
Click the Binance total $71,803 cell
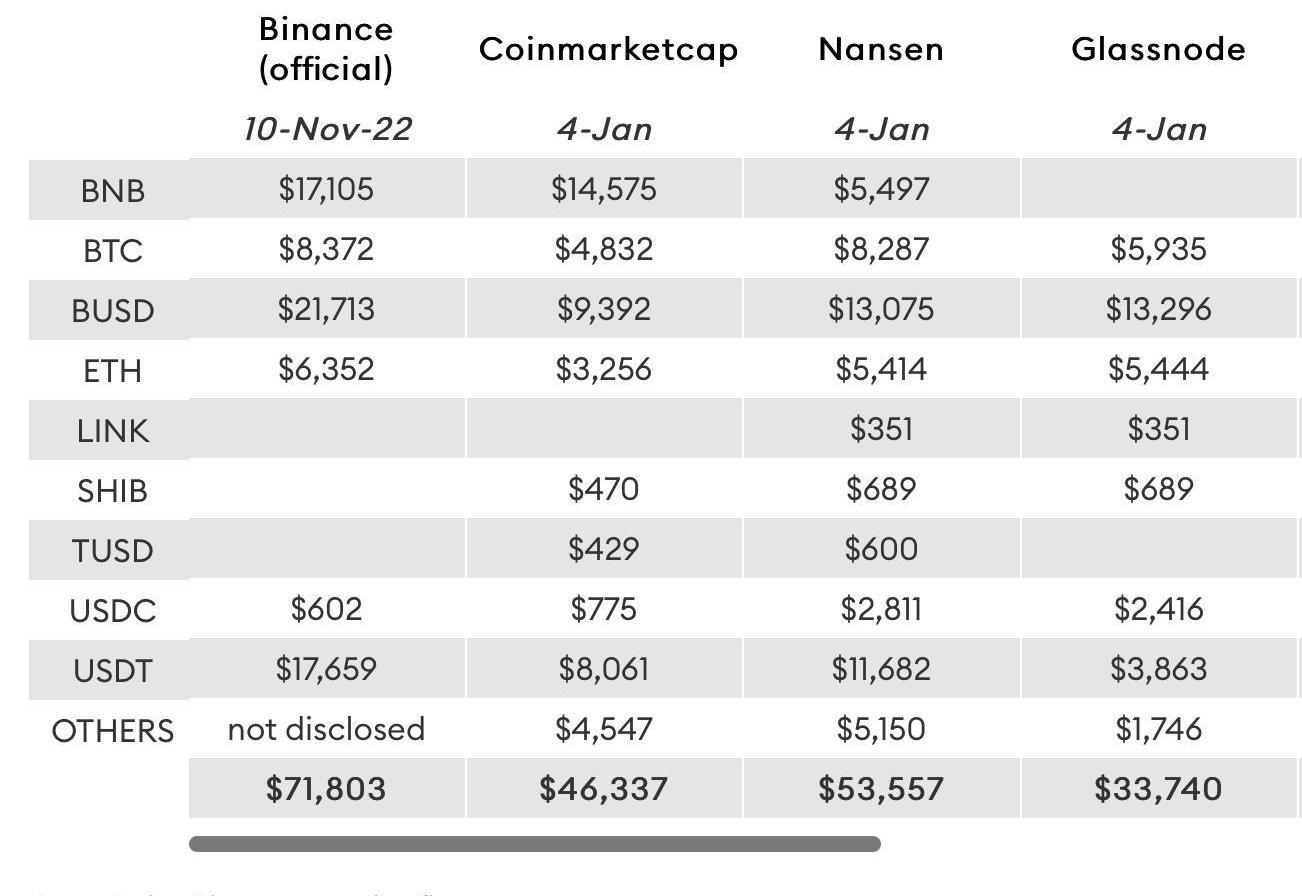326,788
